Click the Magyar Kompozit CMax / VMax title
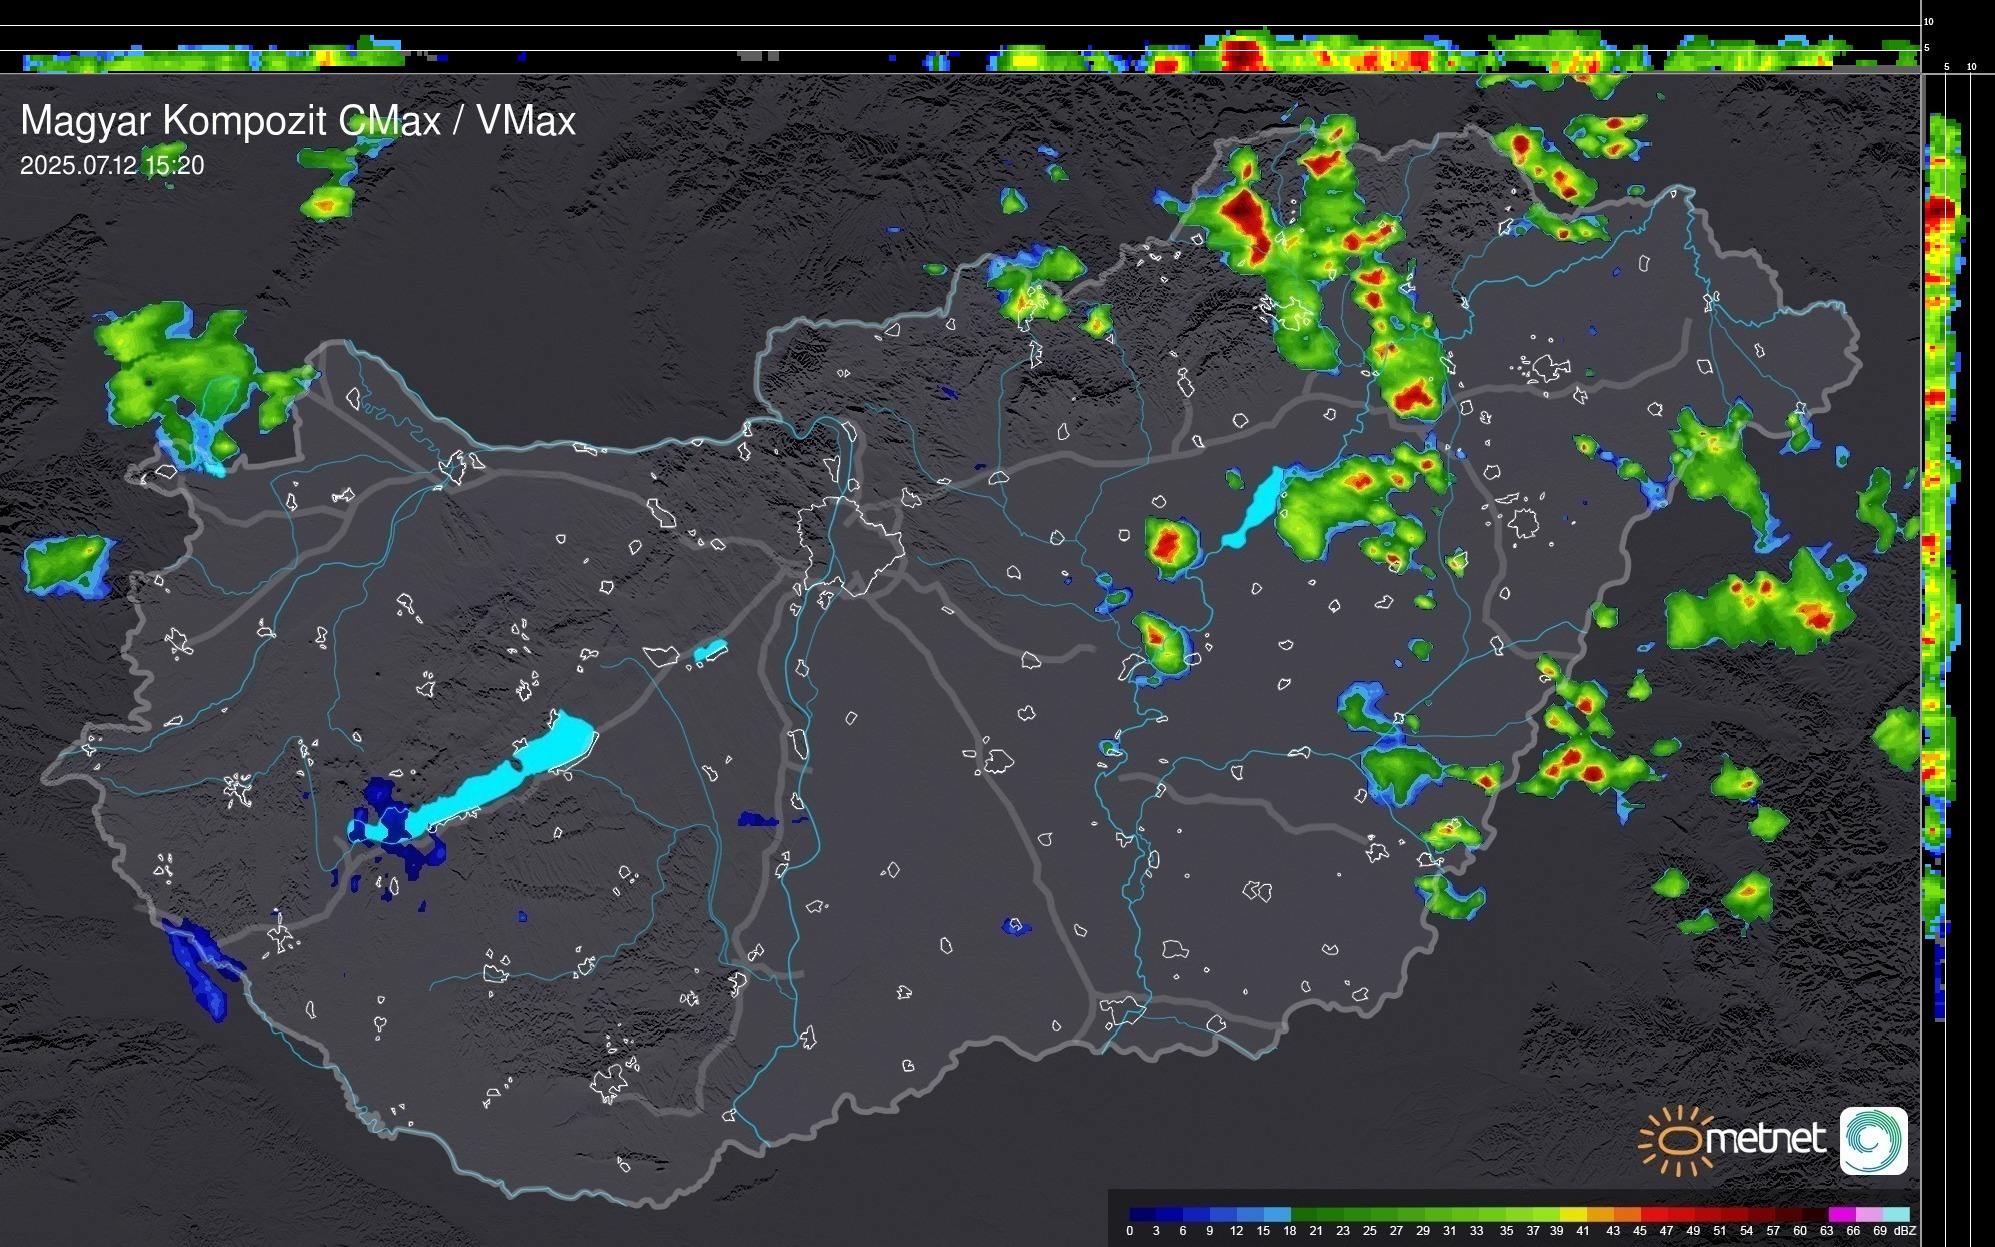The height and width of the screenshot is (1247, 1995). pyautogui.click(x=298, y=121)
